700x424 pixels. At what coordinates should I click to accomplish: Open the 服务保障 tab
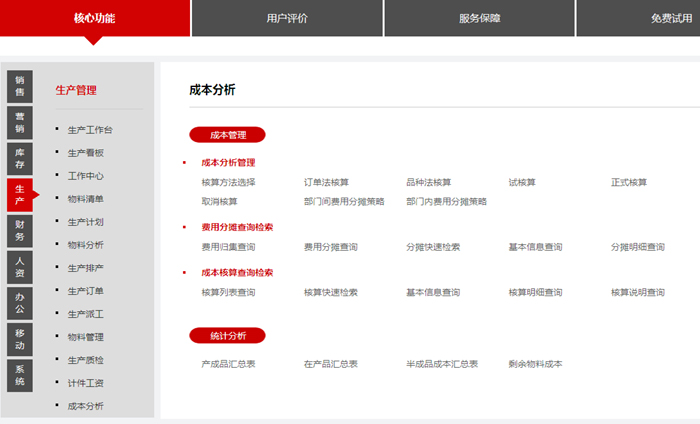point(479,18)
